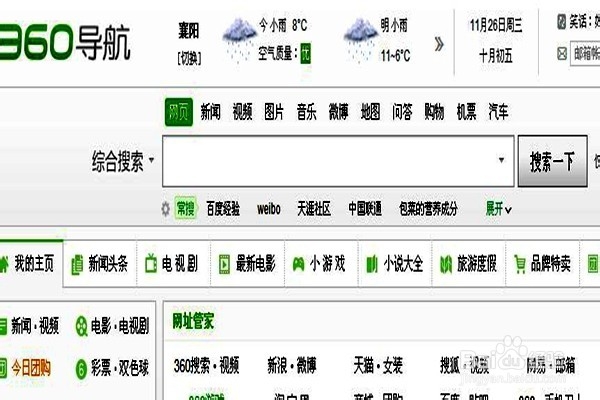The height and width of the screenshot is (400, 600).
Task: Click the 搜索一下 button
Action: (553, 161)
